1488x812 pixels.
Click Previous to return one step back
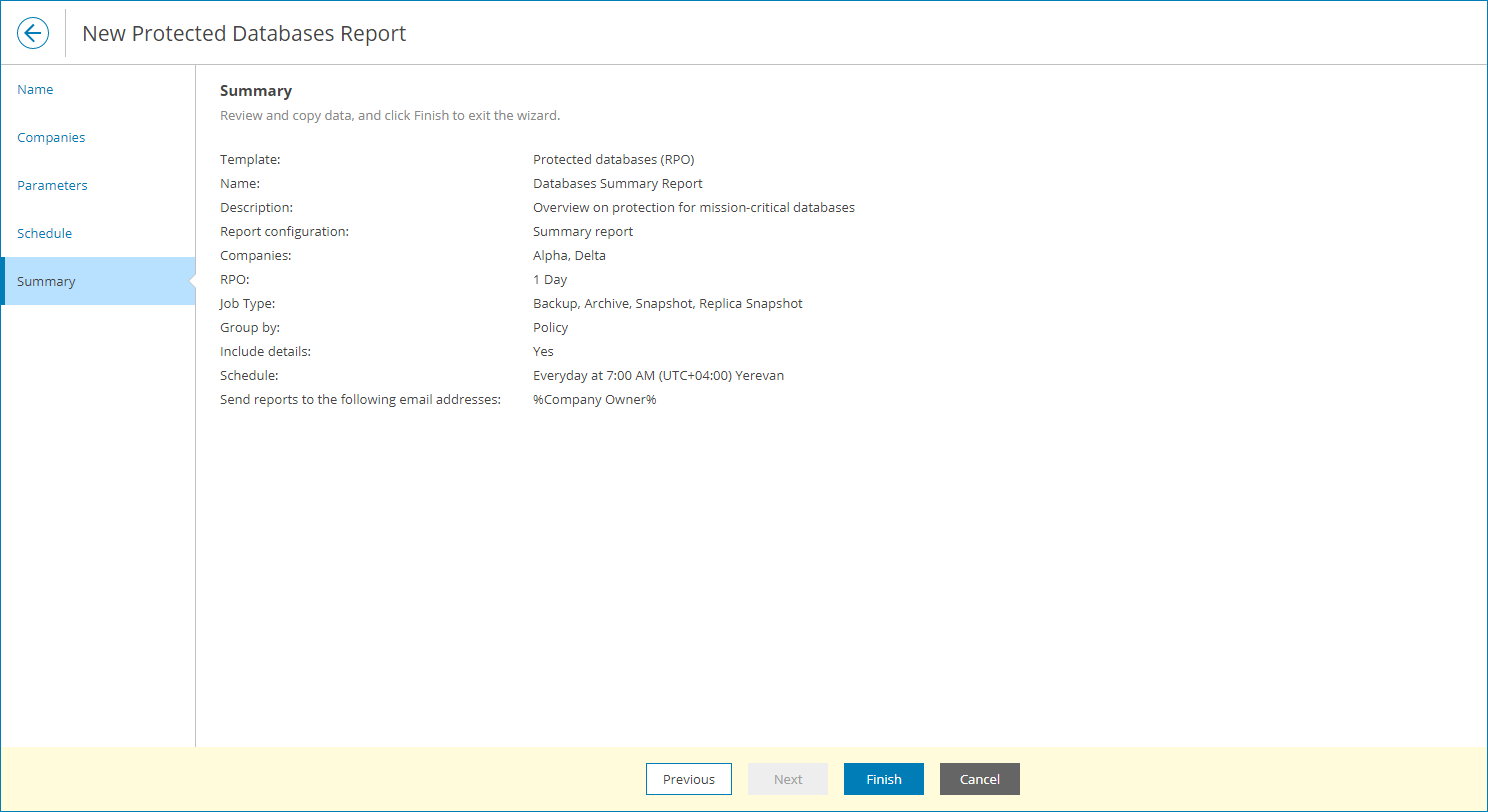tap(689, 779)
